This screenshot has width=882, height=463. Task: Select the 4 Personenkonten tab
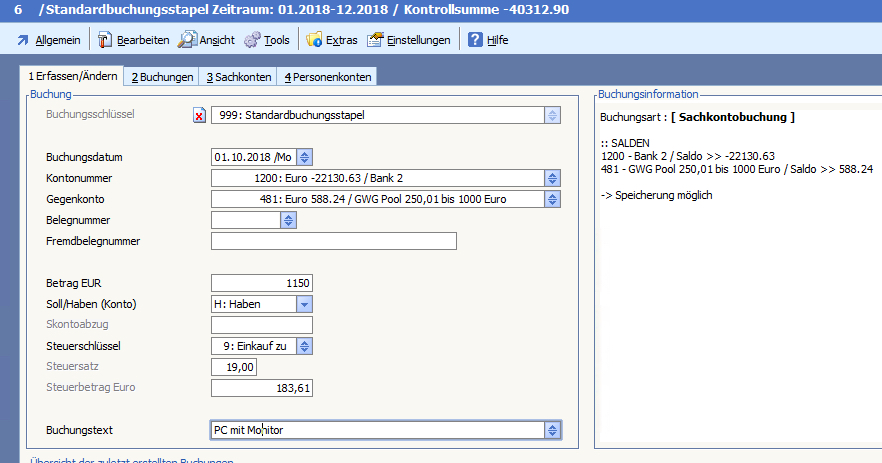(327, 77)
